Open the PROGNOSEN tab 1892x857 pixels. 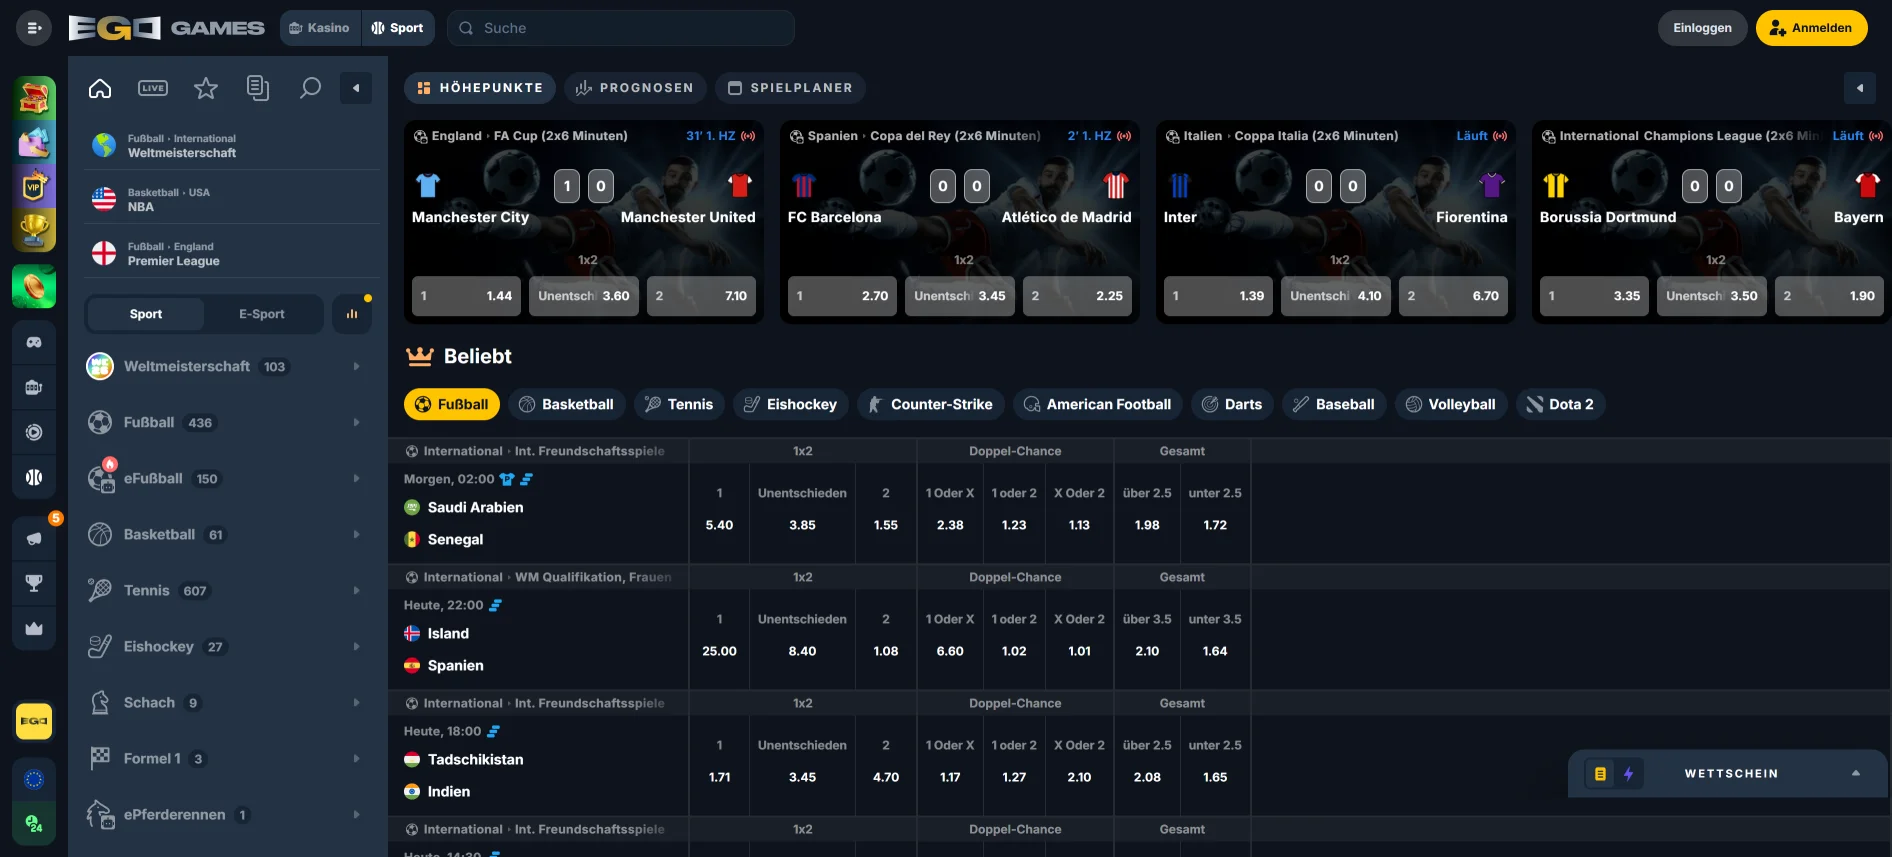[x=635, y=88]
